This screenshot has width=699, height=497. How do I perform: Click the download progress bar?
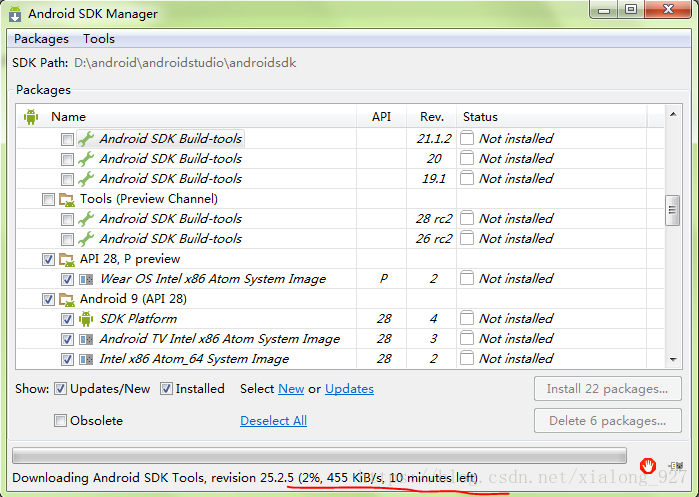click(319, 456)
